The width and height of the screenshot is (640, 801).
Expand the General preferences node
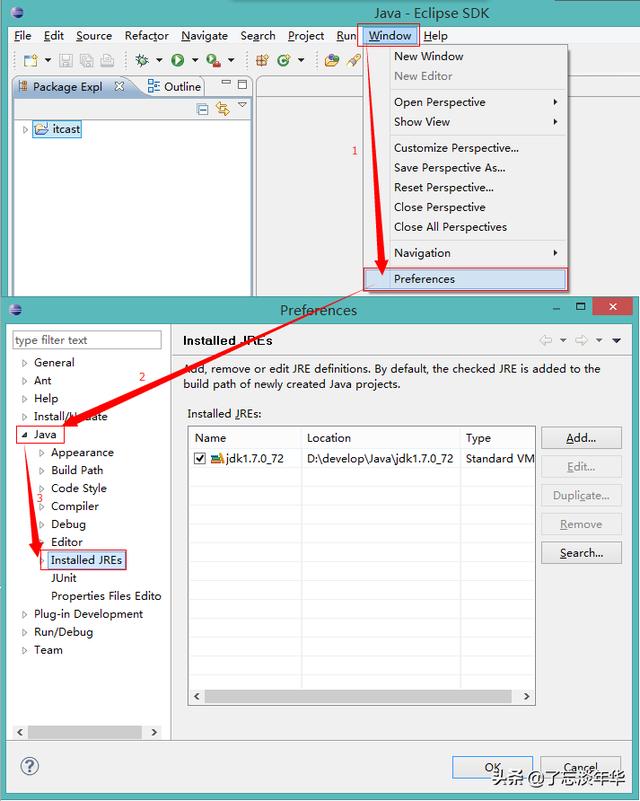coord(24,363)
